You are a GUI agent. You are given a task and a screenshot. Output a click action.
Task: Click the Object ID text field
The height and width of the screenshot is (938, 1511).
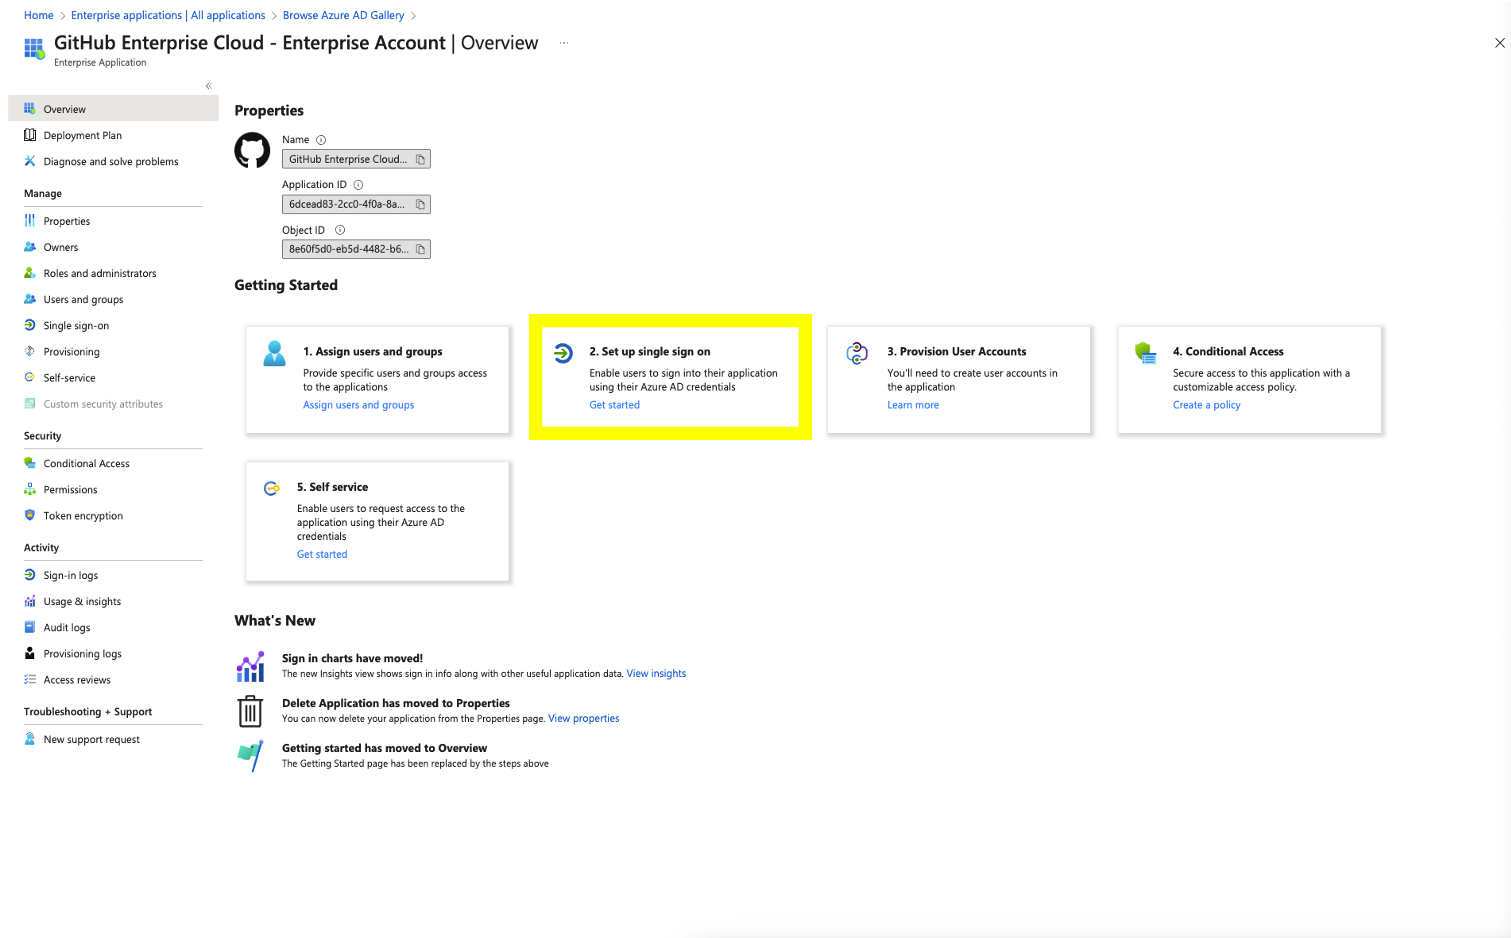356,249
